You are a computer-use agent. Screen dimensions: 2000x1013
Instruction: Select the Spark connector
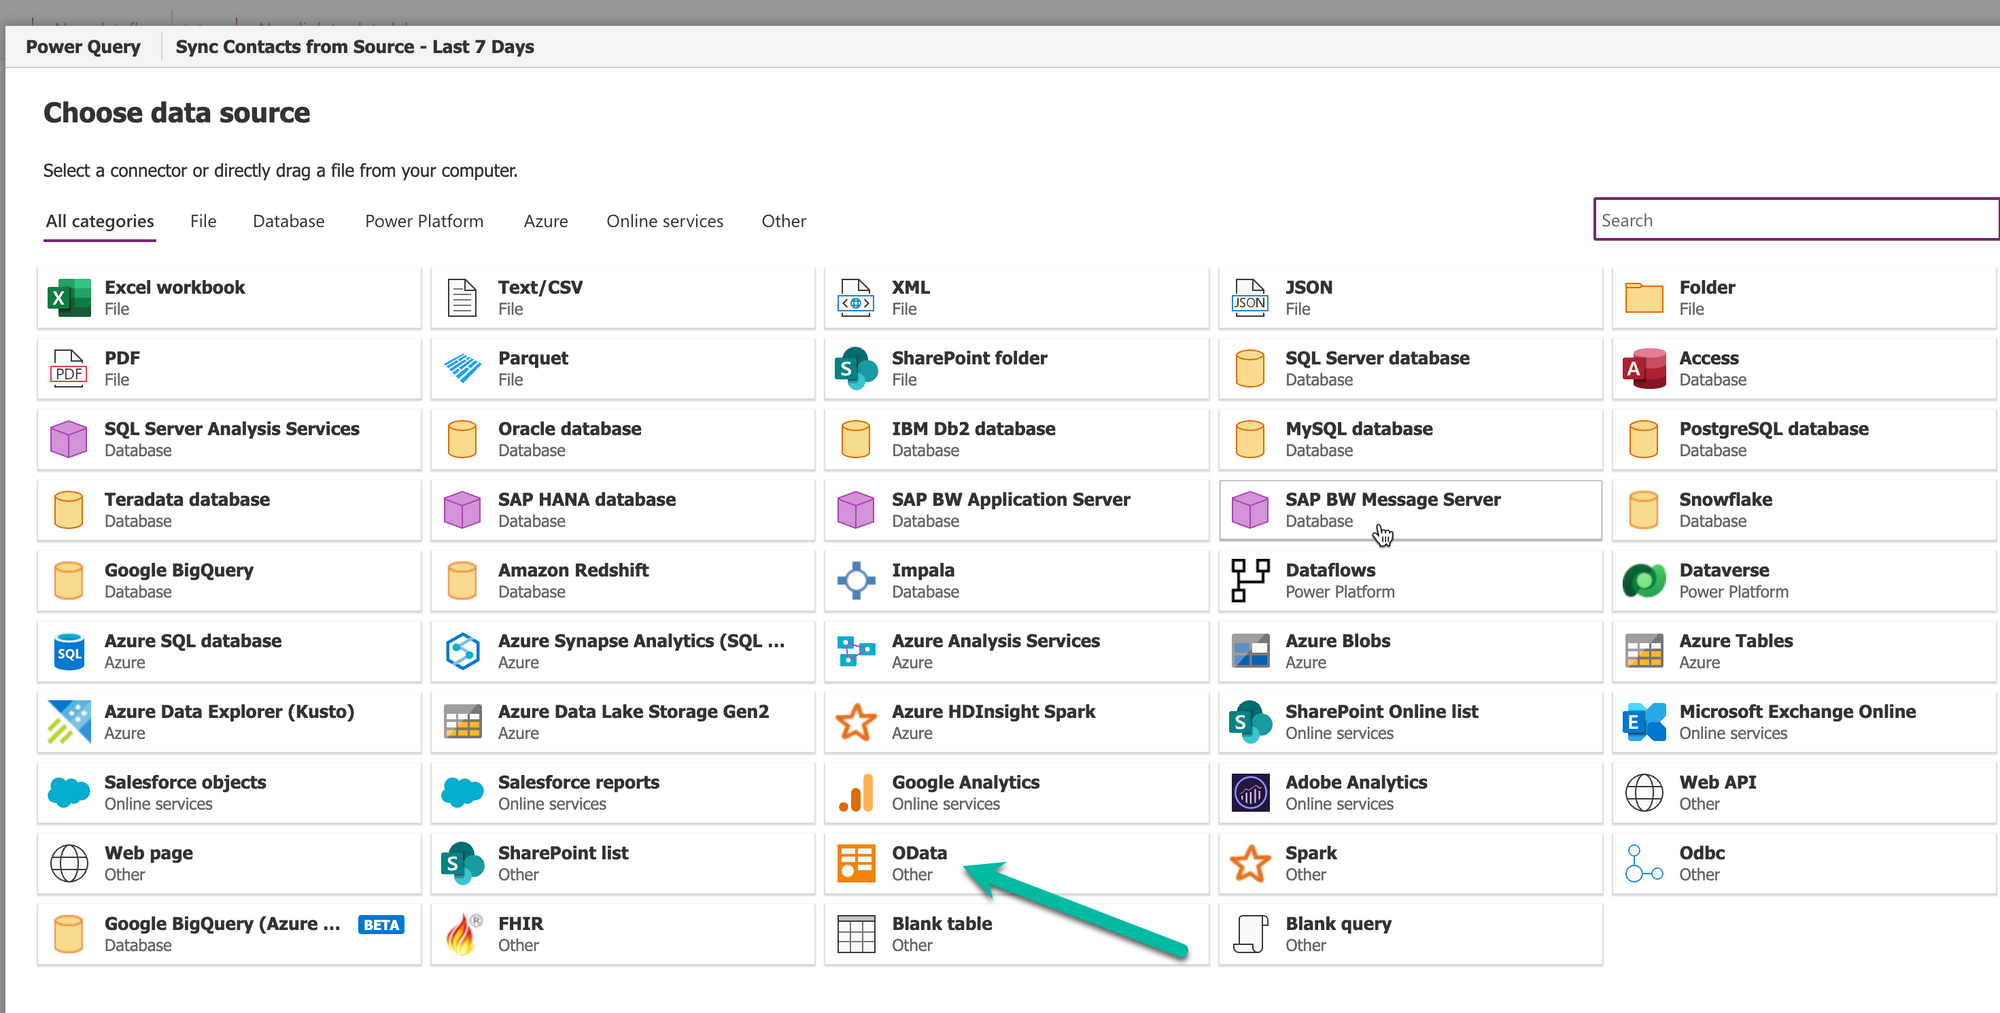[1410, 864]
